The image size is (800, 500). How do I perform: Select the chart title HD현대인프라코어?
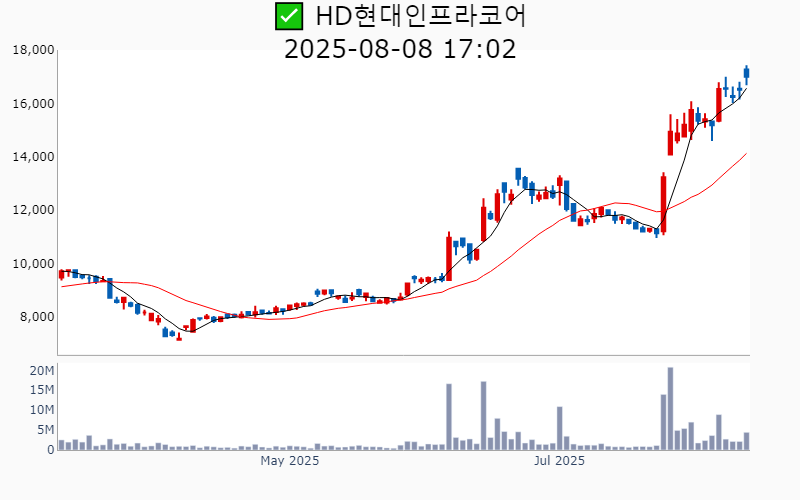(420, 16)
